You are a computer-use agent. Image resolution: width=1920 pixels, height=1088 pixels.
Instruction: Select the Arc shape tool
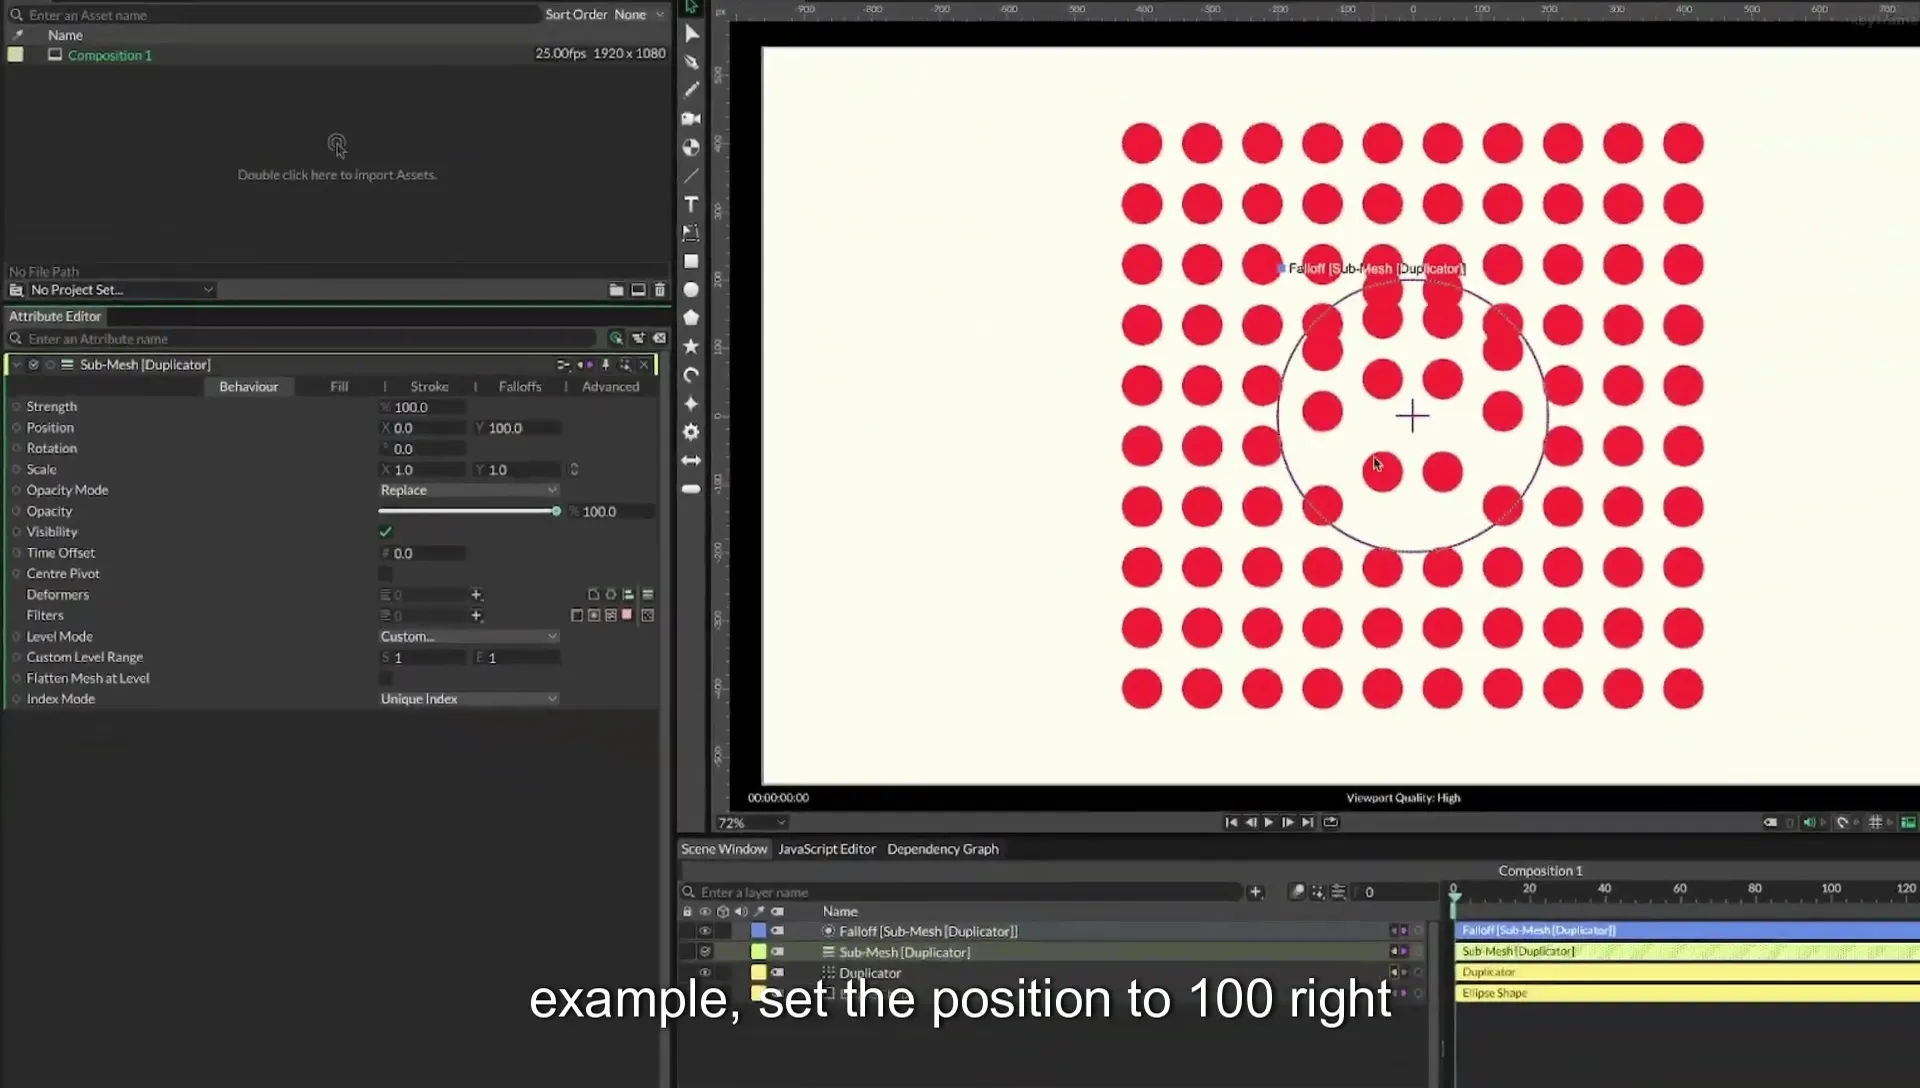tap(691, 375)
